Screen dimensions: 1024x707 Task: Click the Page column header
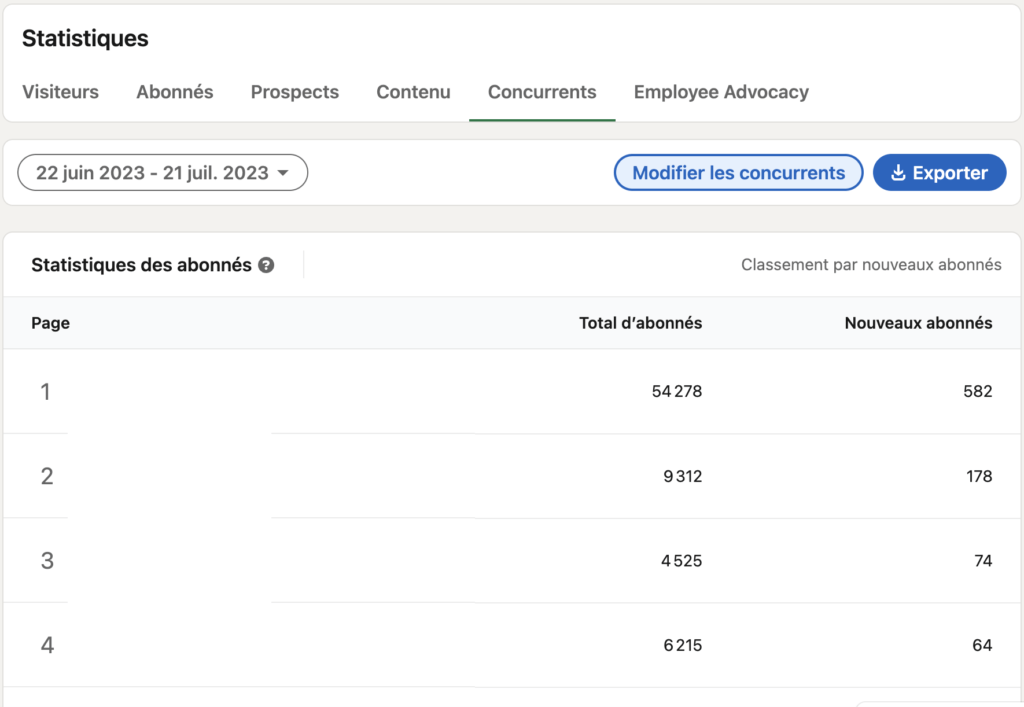[51, 323]
